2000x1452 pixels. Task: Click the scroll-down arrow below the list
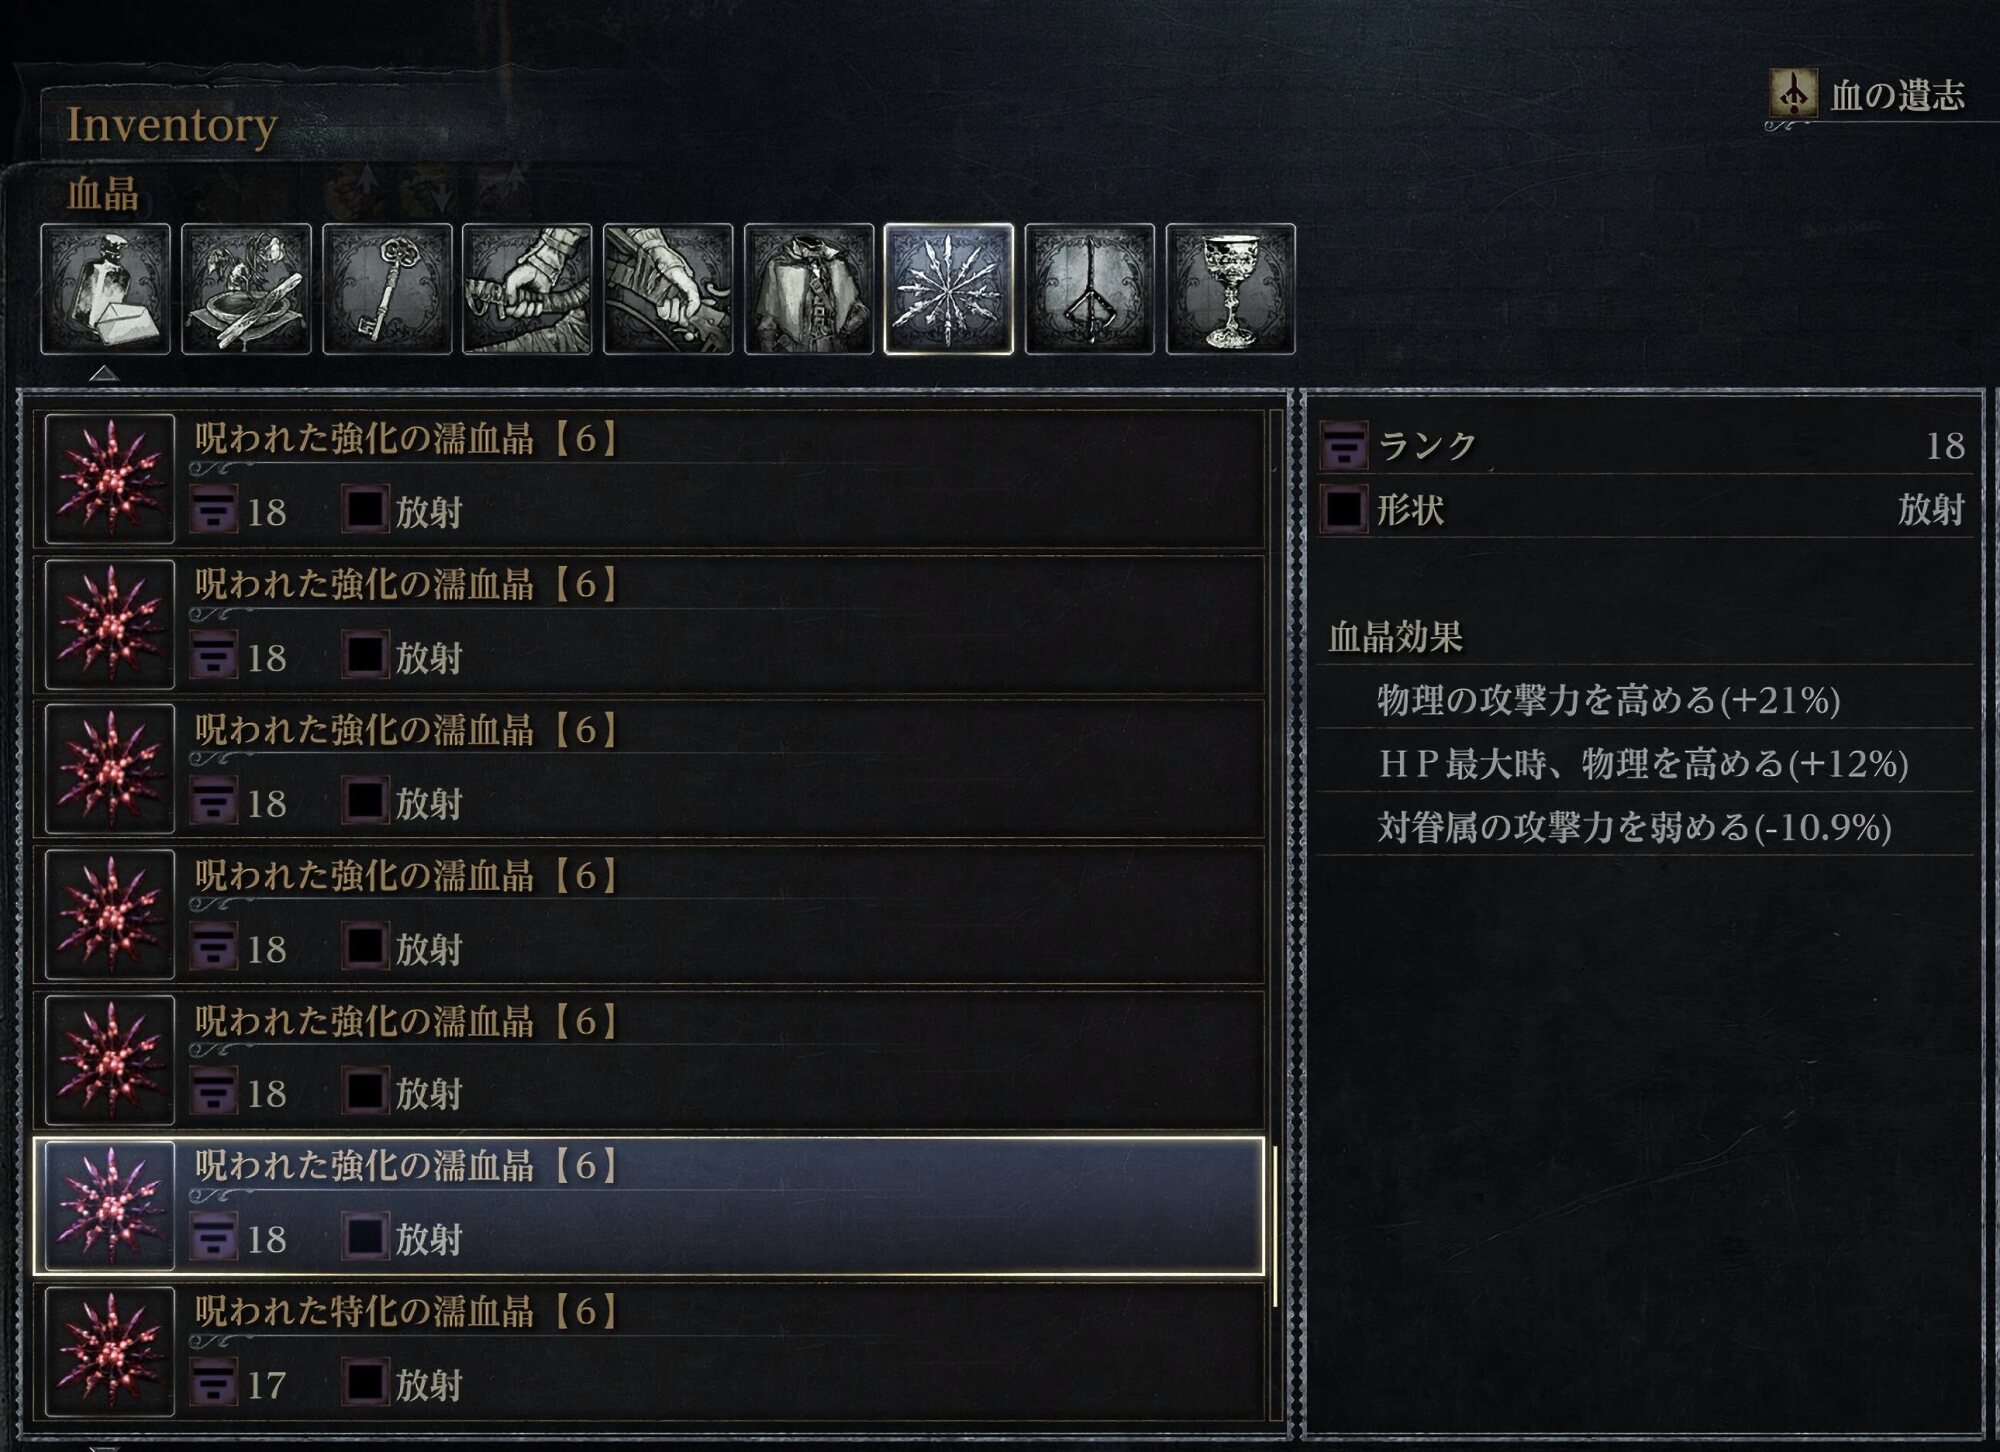tap(104, 1446)
